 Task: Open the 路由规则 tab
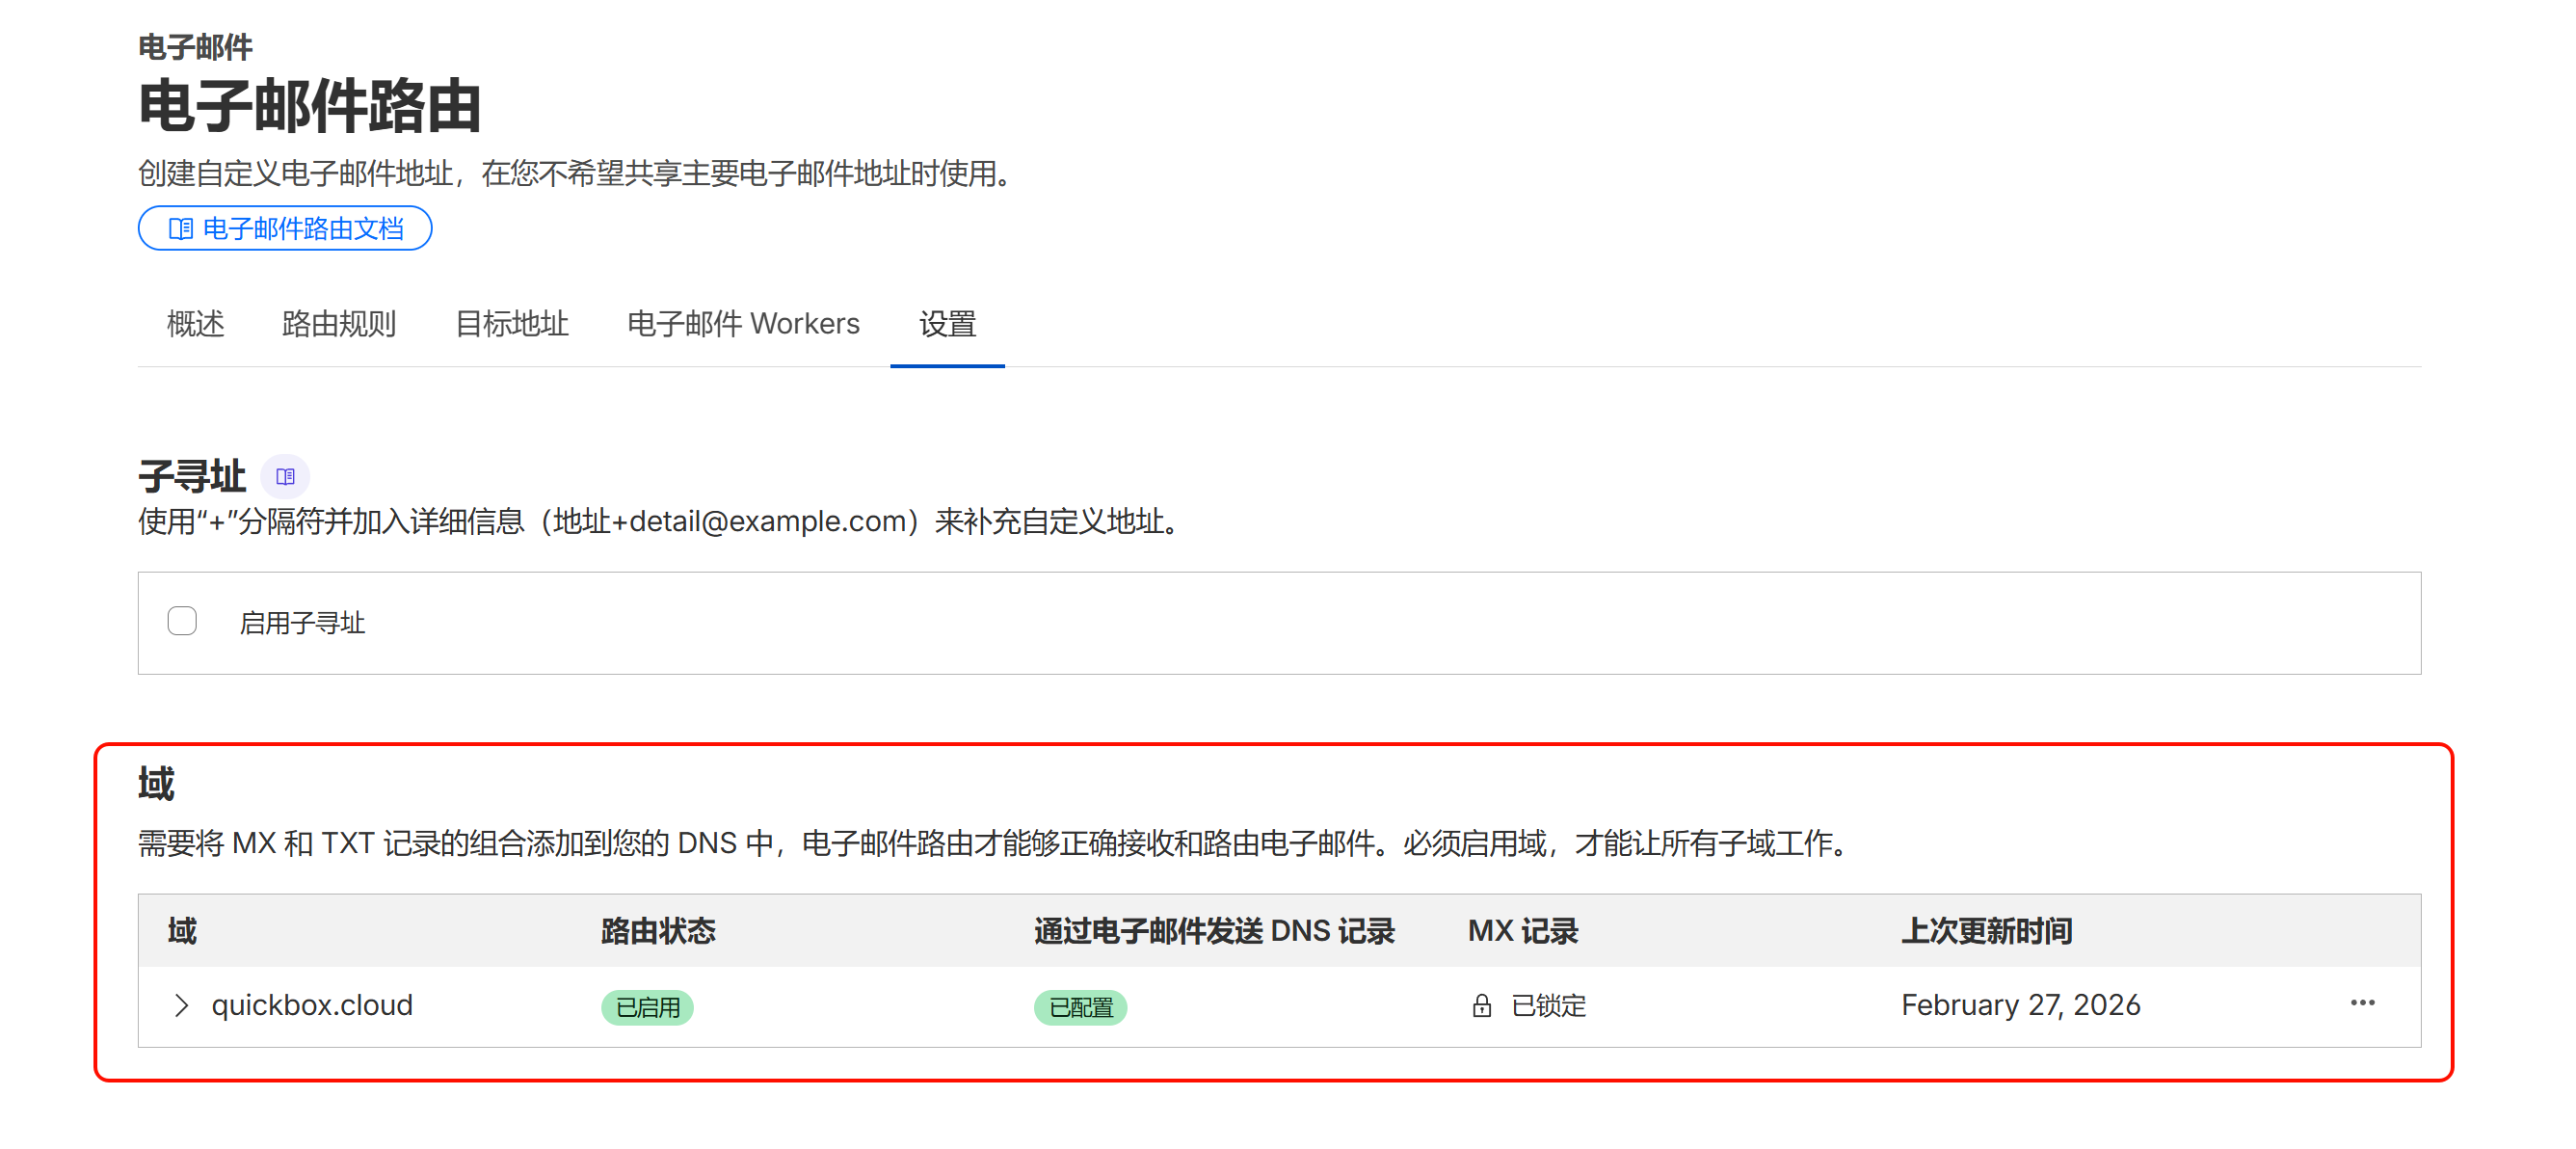click(339, 324)
